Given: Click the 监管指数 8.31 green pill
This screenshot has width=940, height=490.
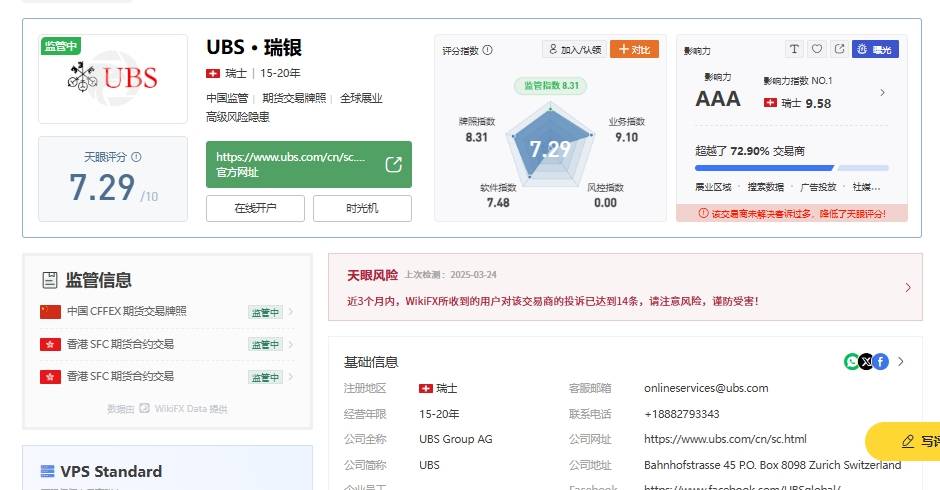Looking at the screenshot, I should (x=551, y=86).
